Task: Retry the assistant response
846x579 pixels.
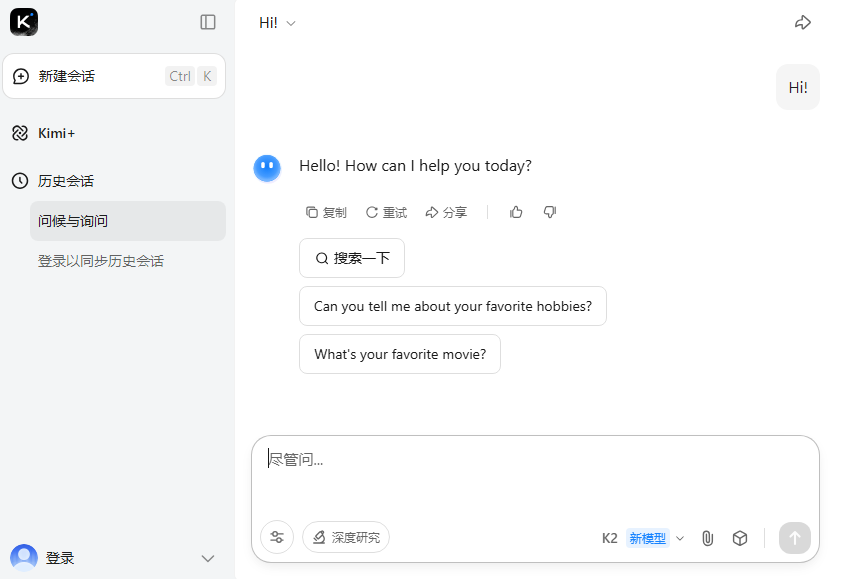Action: tap(386, 212)
